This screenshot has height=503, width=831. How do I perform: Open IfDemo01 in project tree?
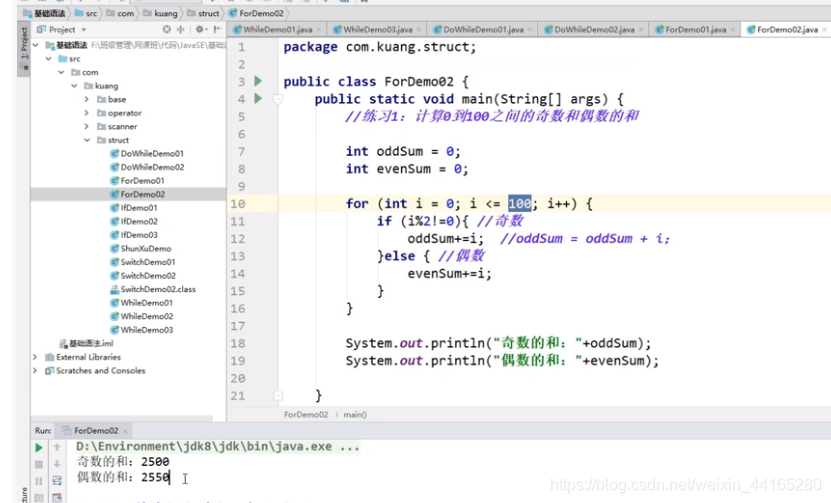coord(134,208)
